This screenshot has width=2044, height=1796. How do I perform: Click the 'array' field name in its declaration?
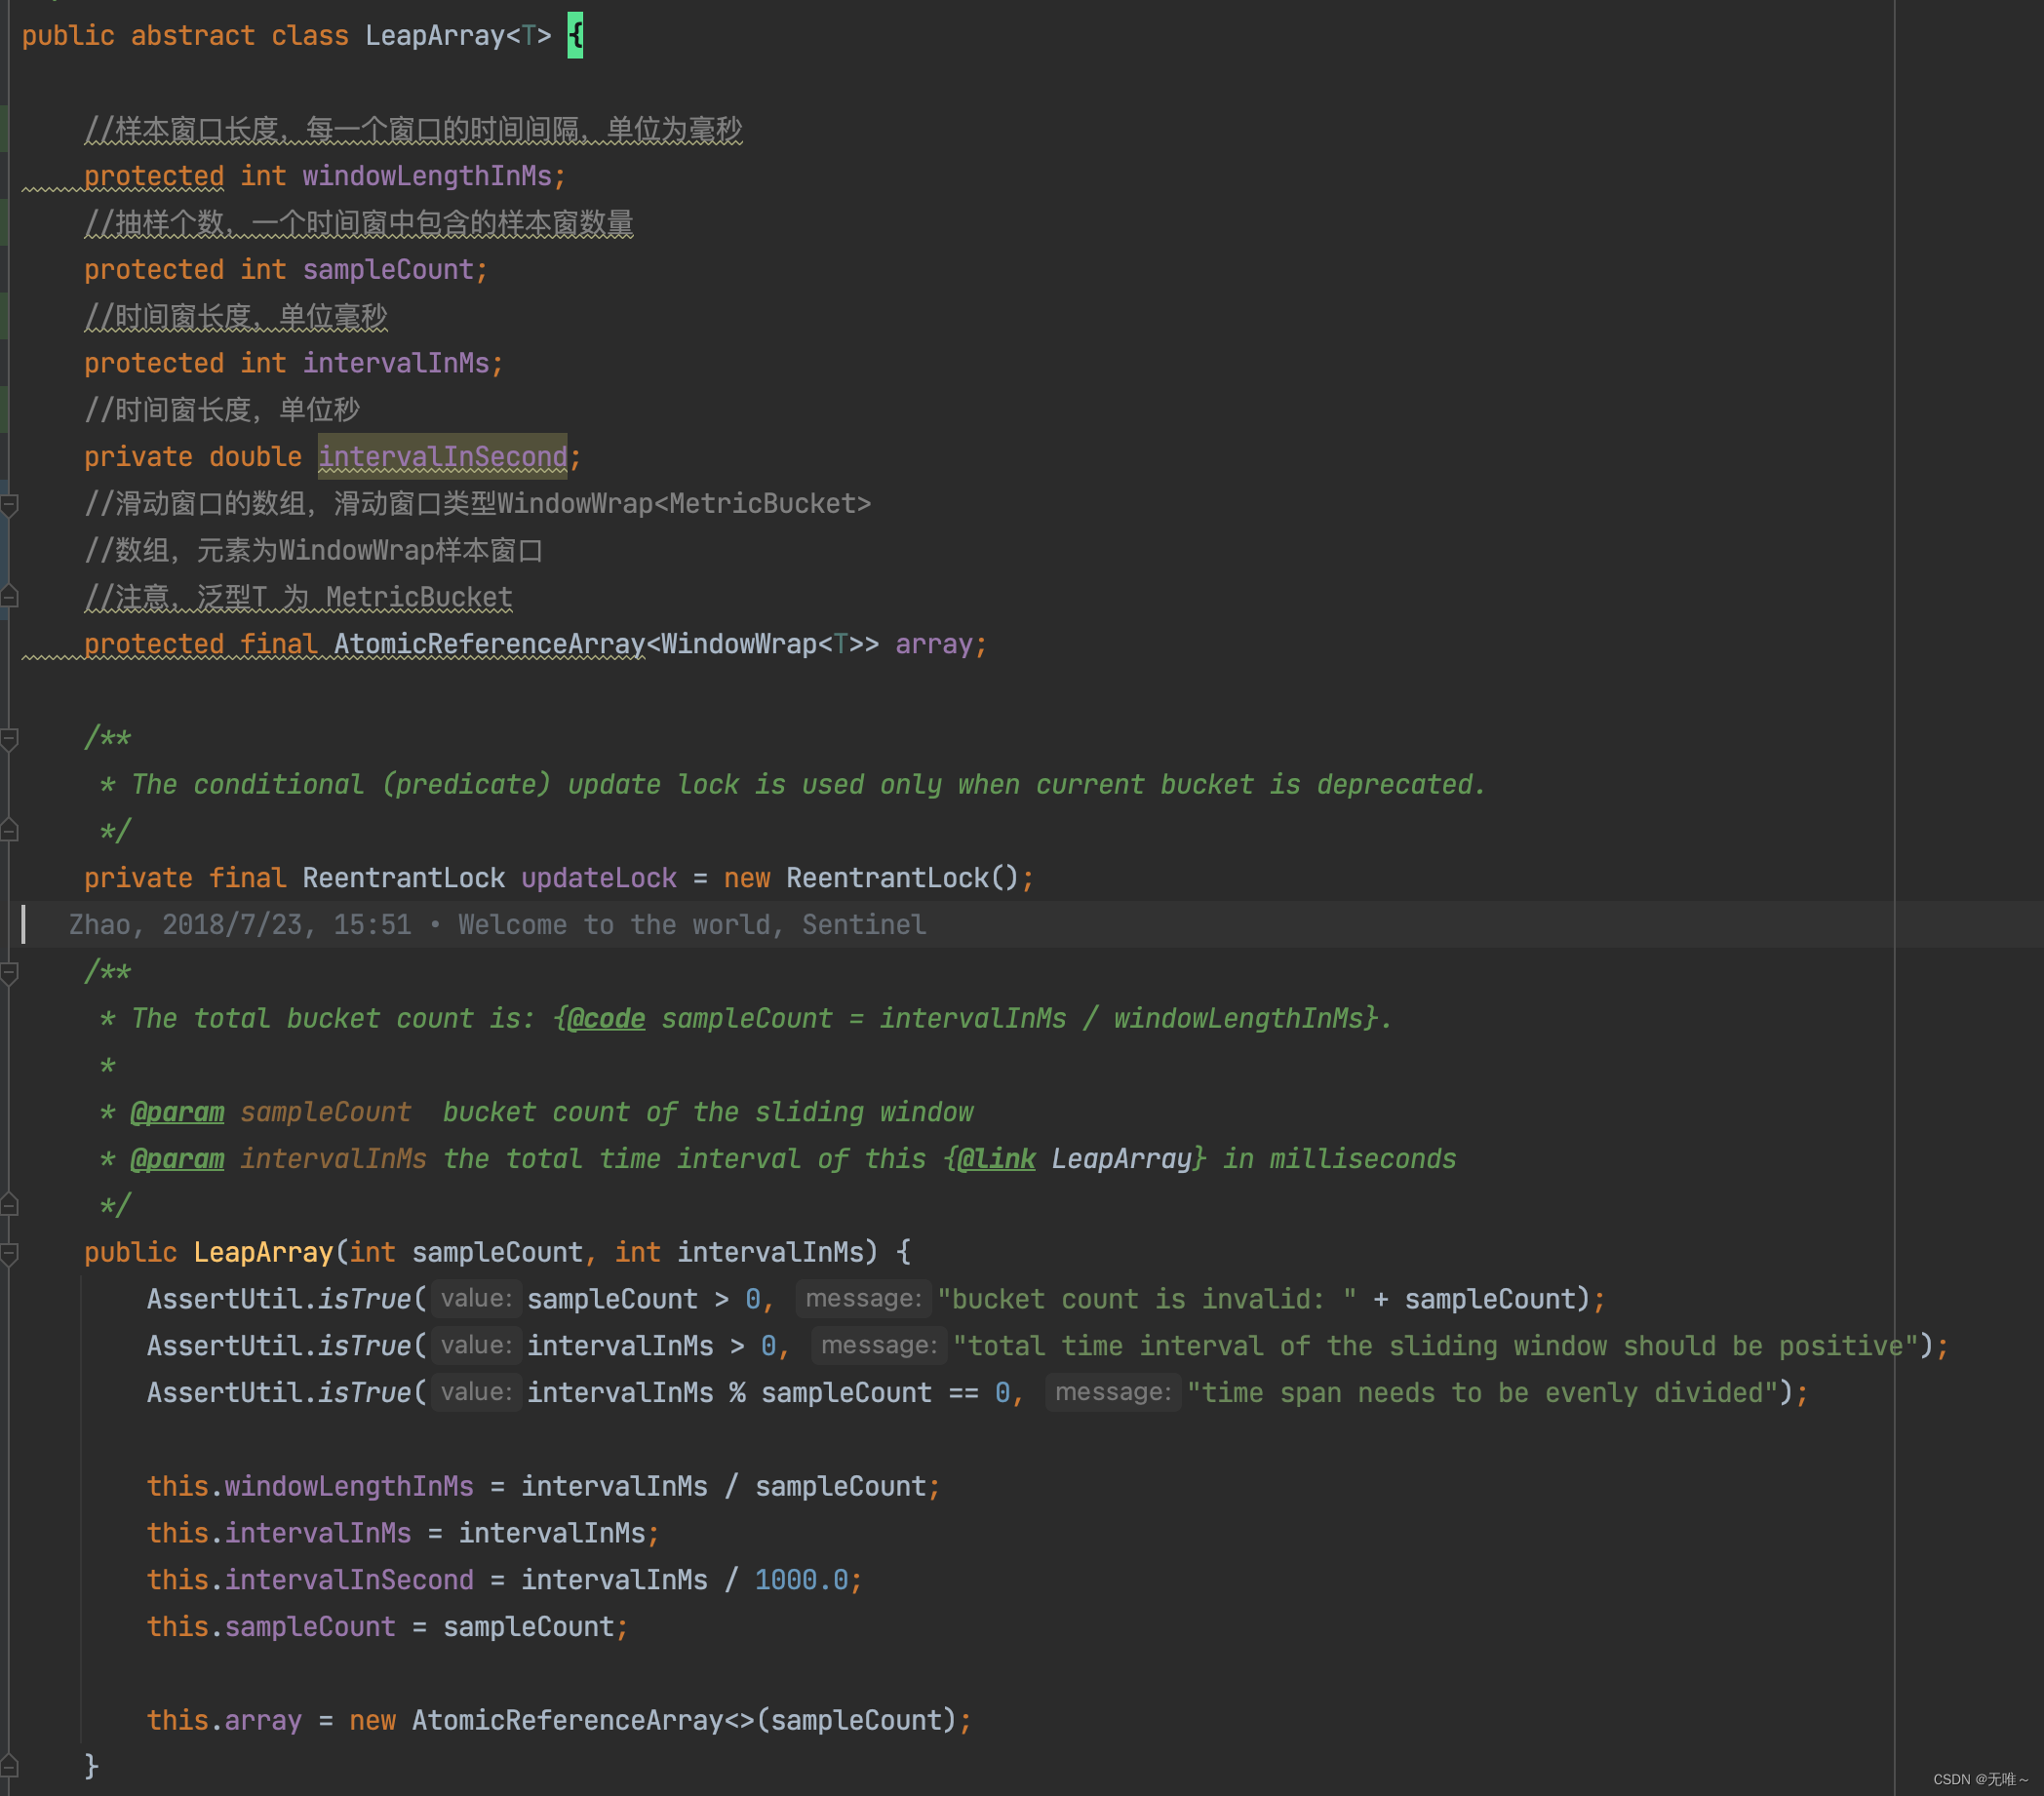click(x=934, y=644)
